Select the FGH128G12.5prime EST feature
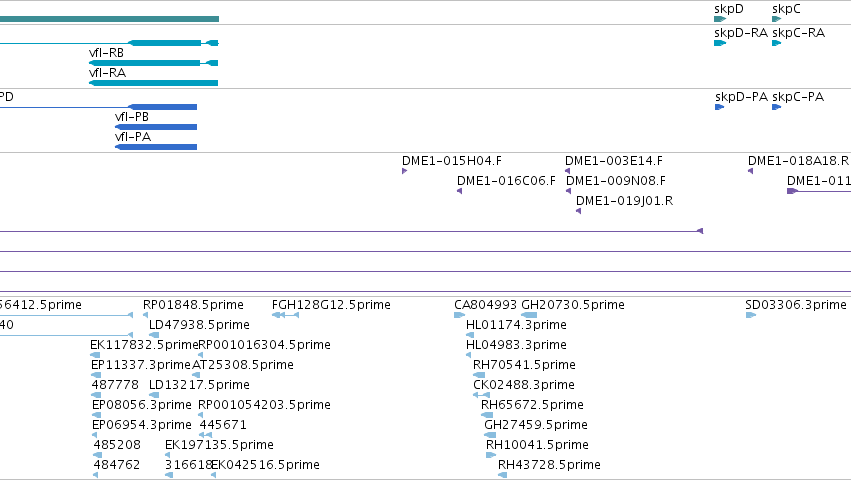 tap(285, 315)
